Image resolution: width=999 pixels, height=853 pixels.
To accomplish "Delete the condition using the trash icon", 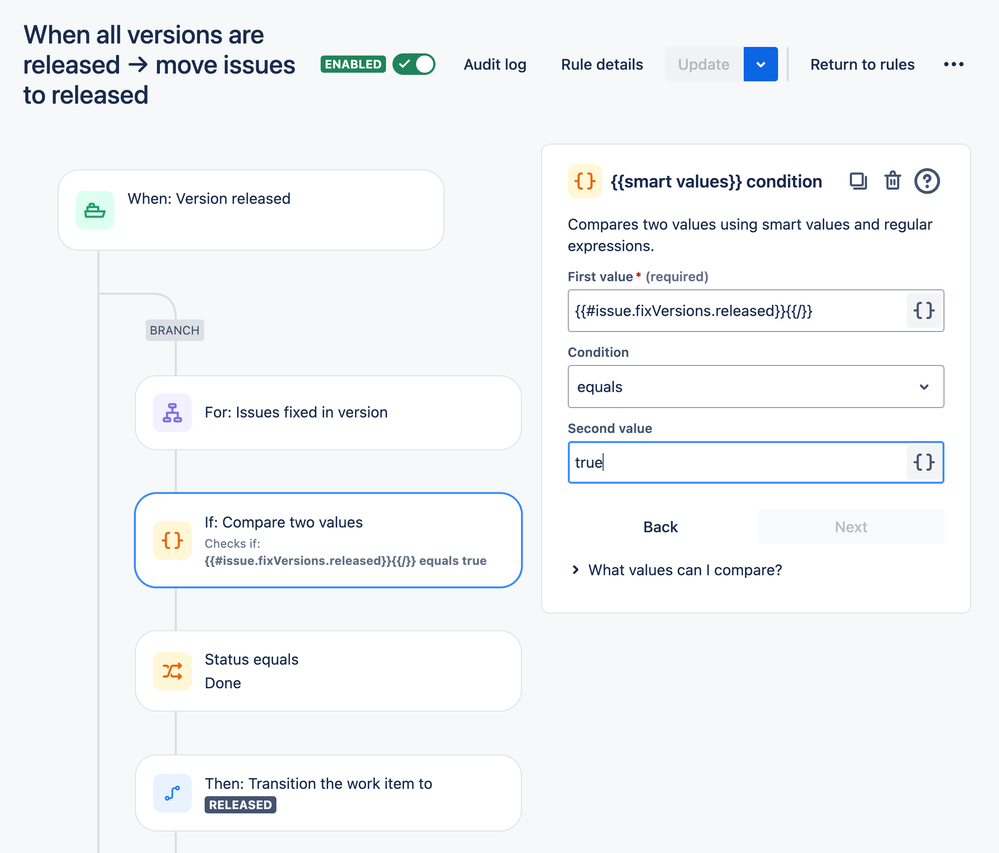I will tap(893, 181).
